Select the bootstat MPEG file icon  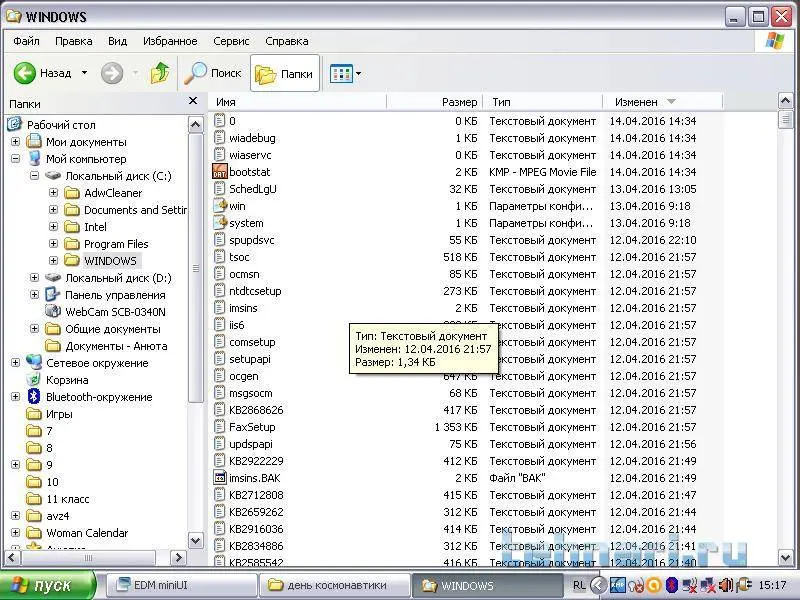[221, 172]
